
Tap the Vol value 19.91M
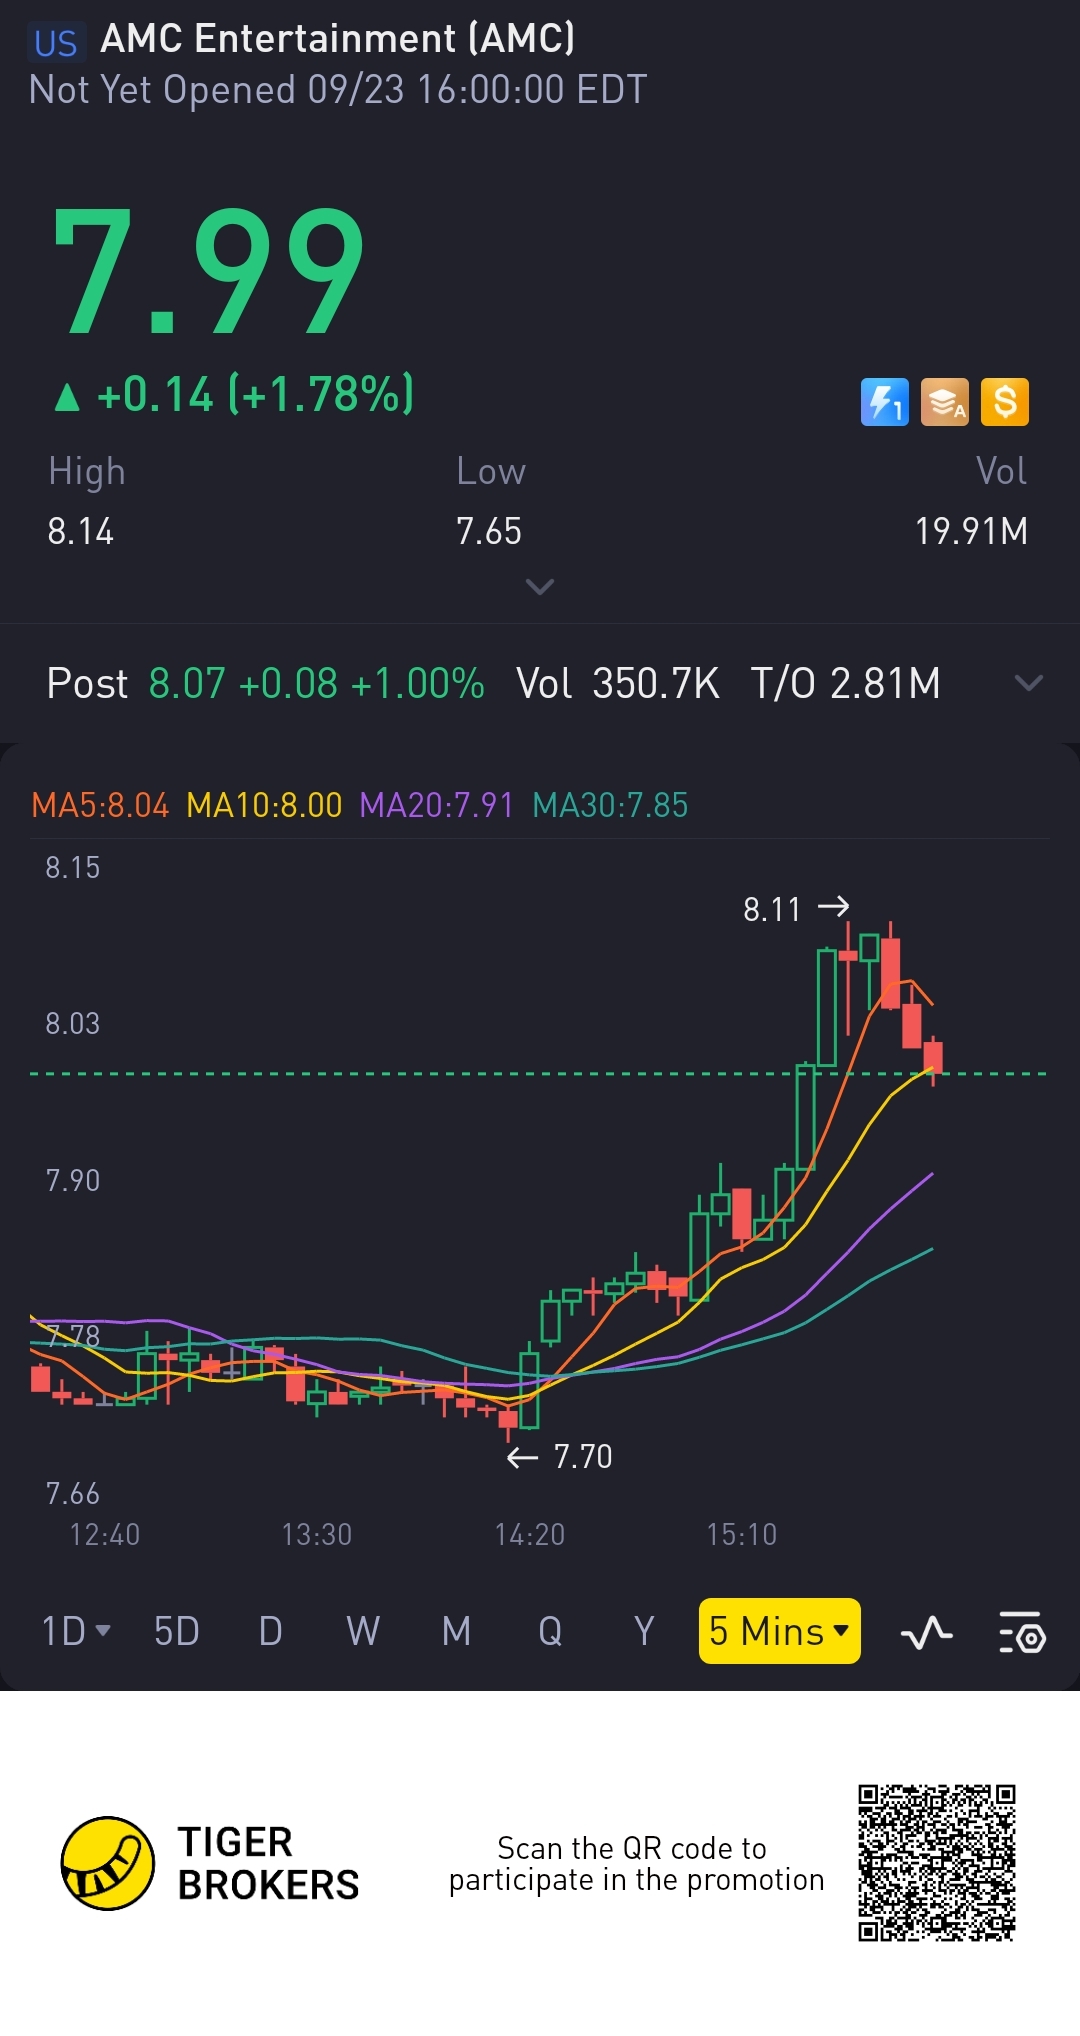972,531
